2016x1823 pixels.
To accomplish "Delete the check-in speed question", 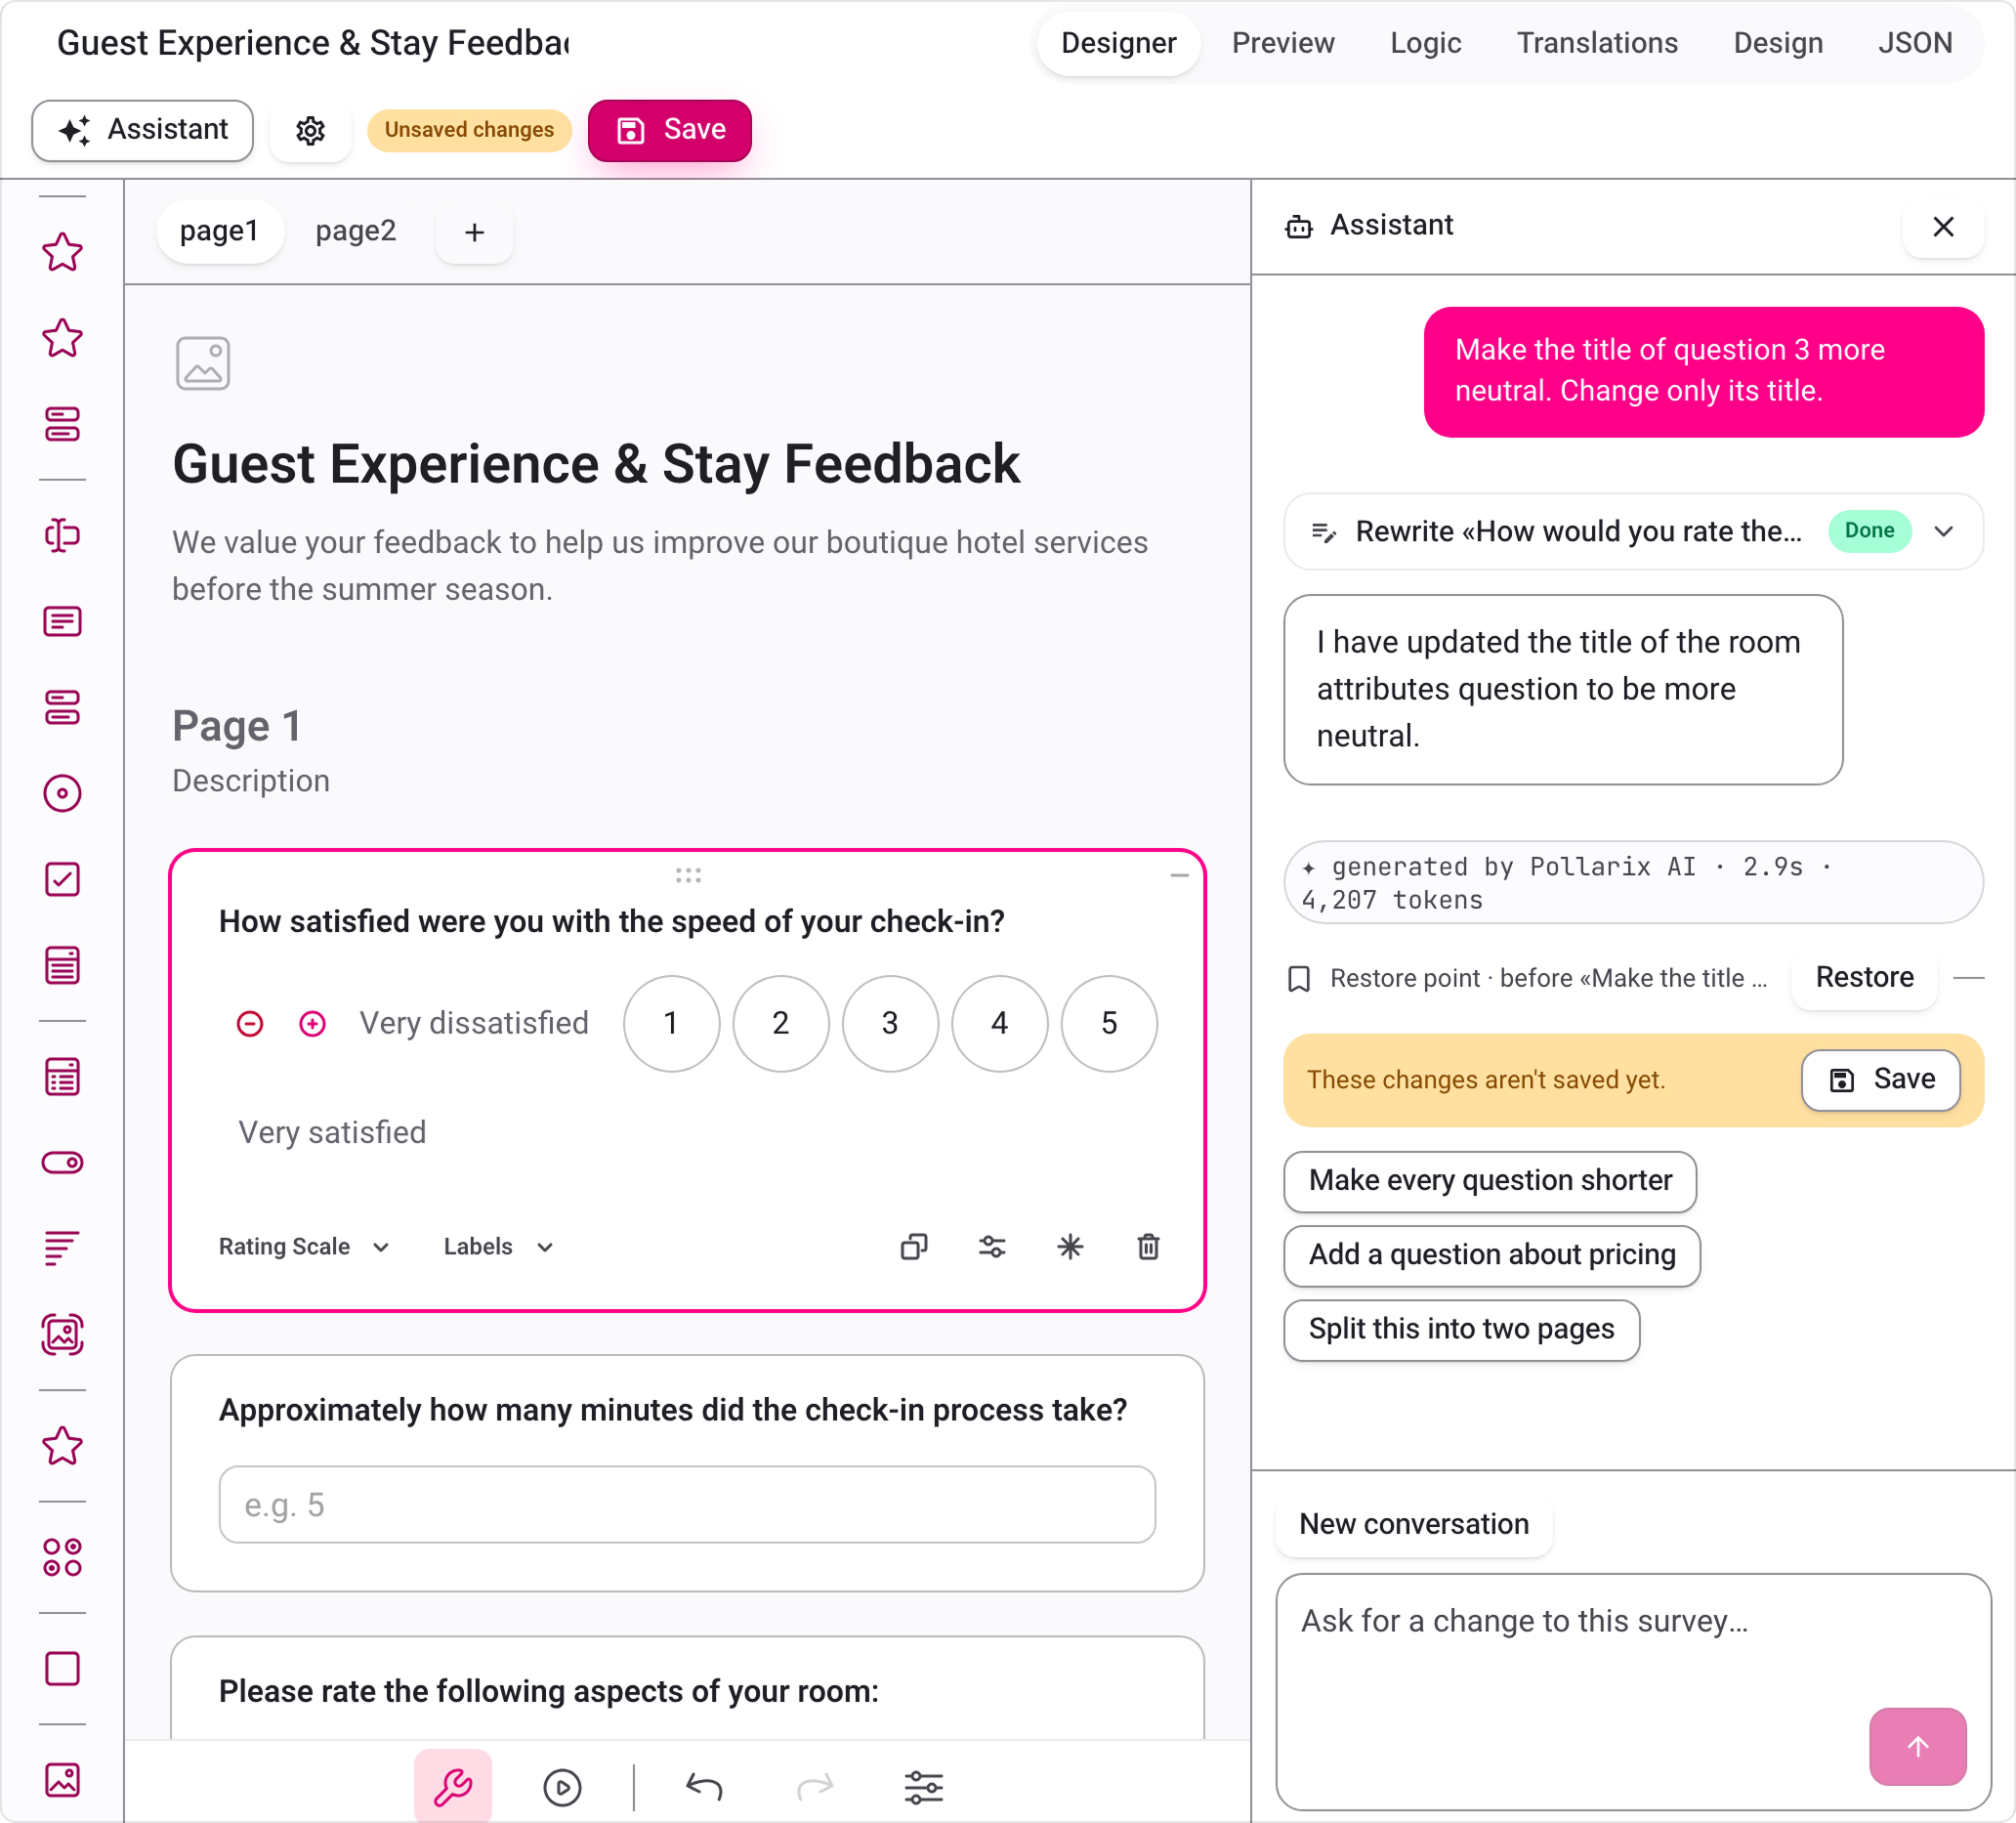I will 1148,1246.
